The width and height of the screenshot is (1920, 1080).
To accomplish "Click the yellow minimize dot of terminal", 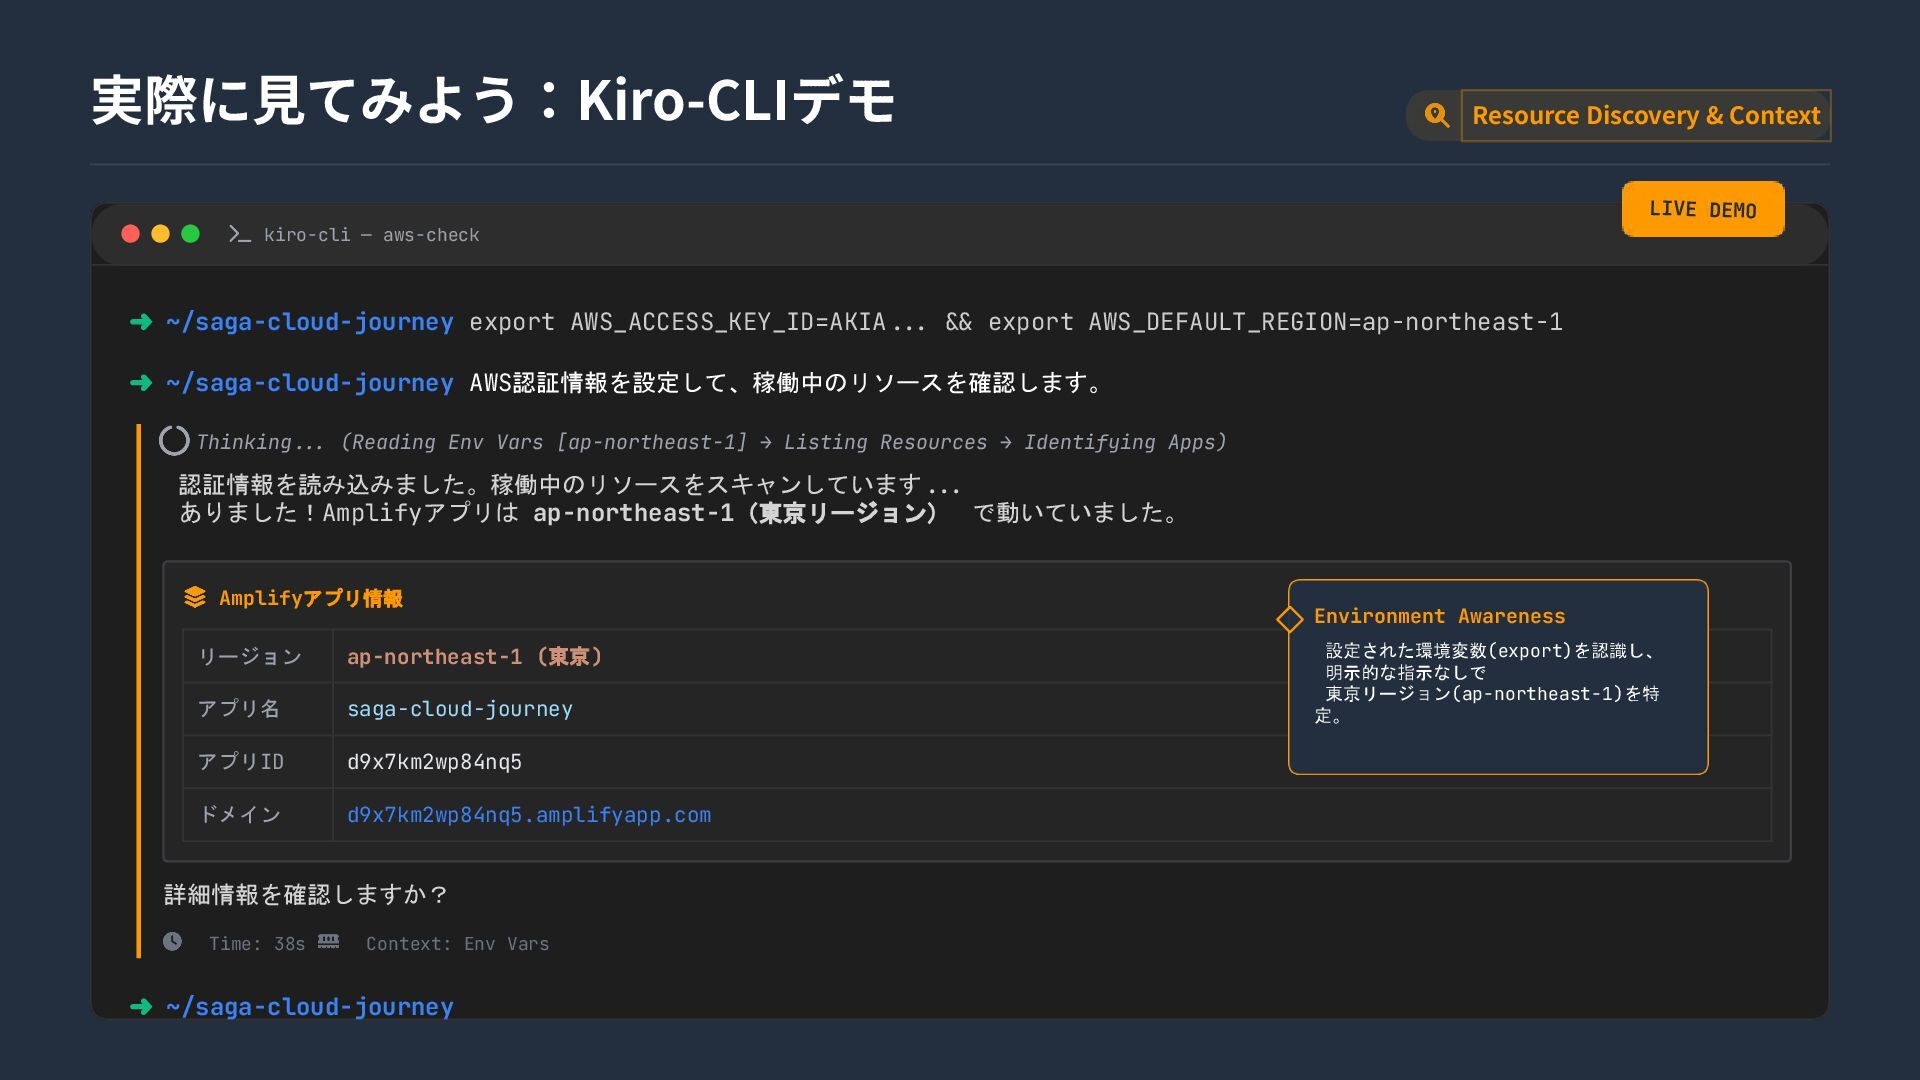I will 160,234.
